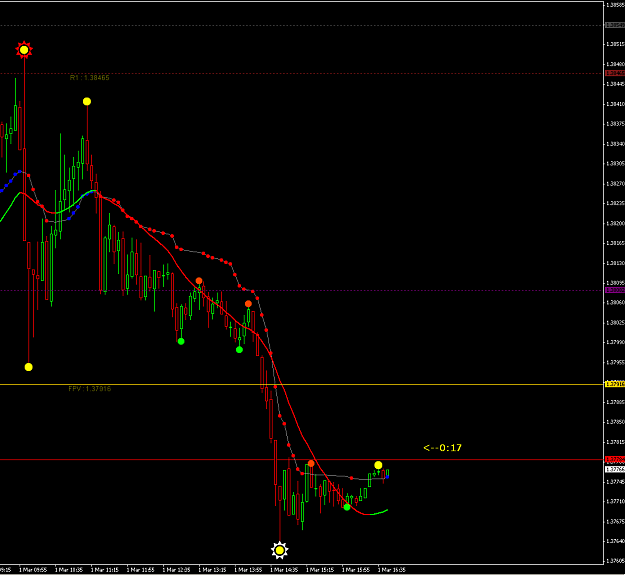Click the 1.38410 price axis label
The height and width of the screenshot is (575, 625).
click(615, 104)
